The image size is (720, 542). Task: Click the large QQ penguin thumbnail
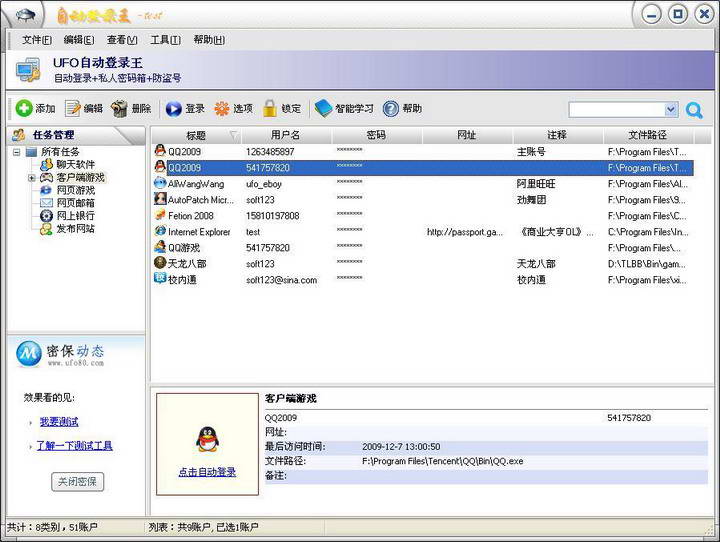coord(208,439)
